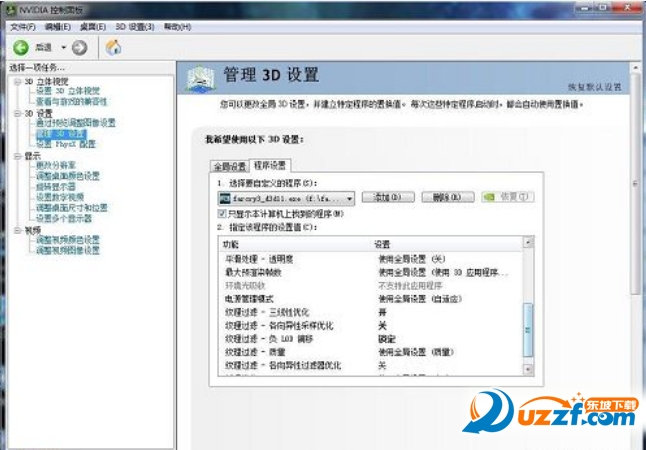This screenshot has height=450, width=646.
Task: Open 调整视频颜色设置 in the task tree
Action: (68, 240)
